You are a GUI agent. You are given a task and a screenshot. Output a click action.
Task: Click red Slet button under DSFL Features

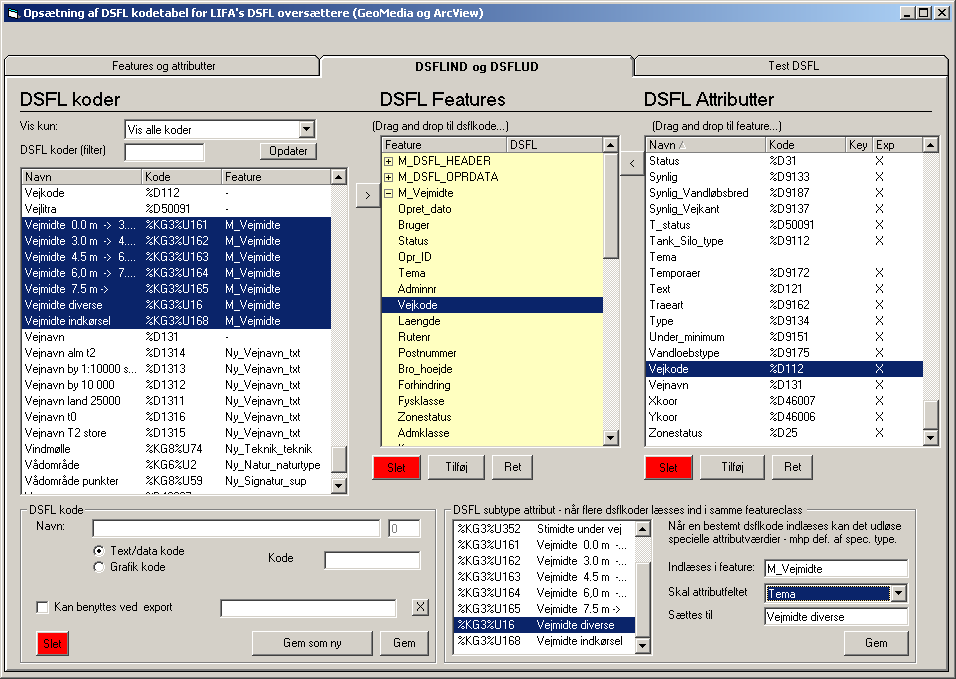[396, 467]
